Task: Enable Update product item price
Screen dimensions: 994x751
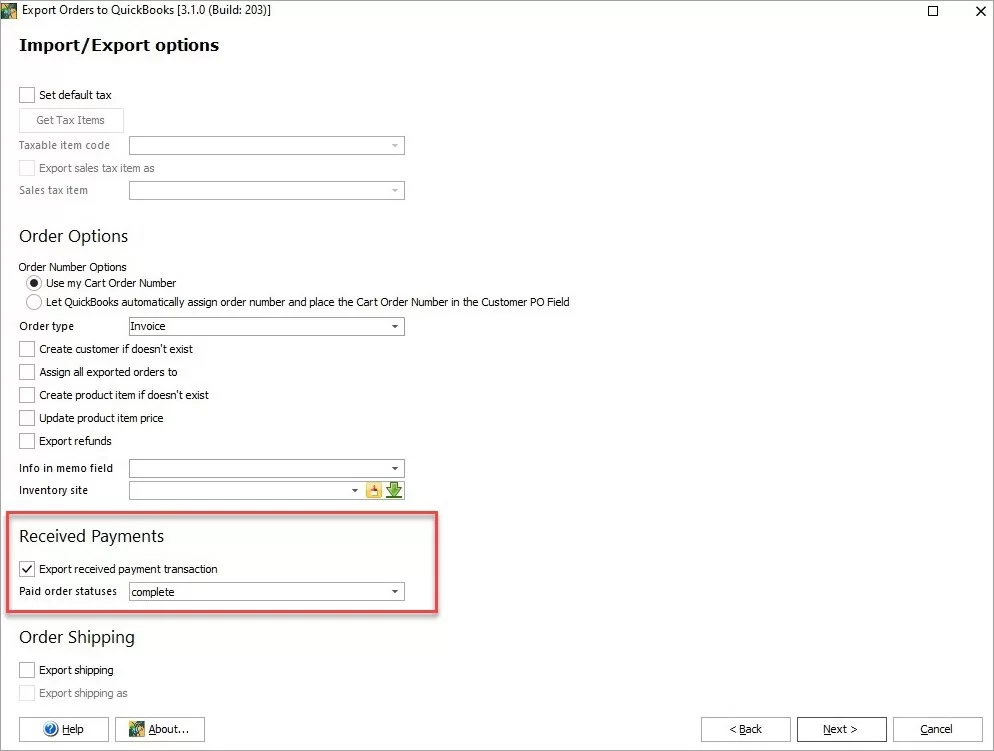Action: point(27,418)
